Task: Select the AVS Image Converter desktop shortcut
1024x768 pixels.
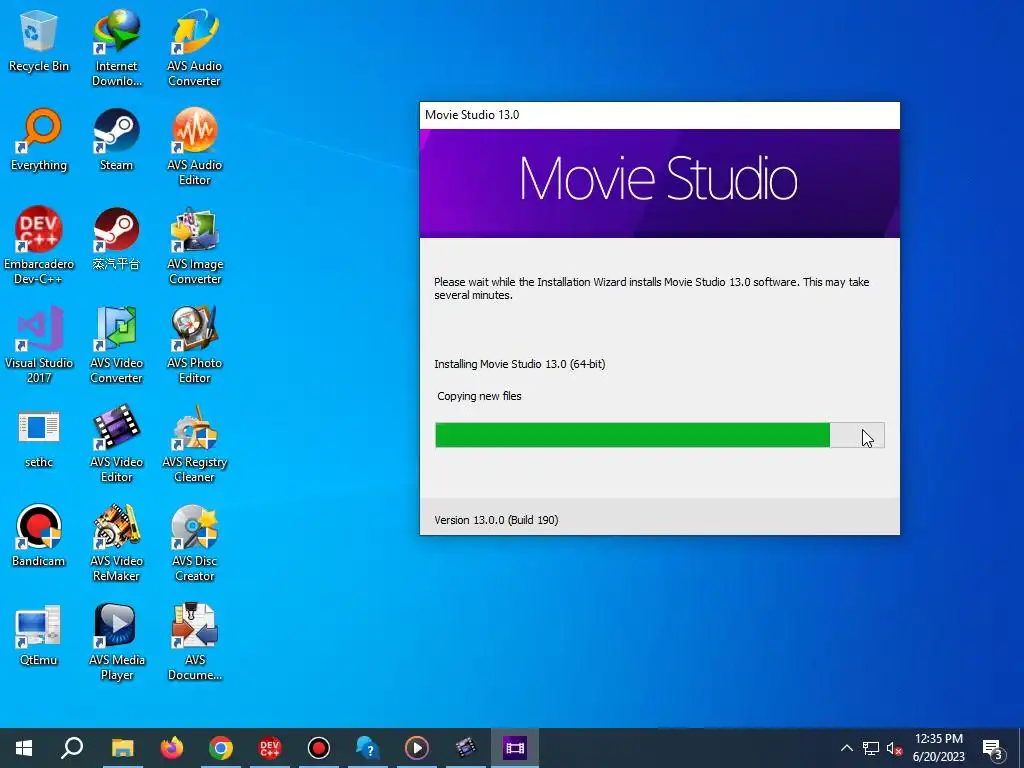Action: [x=195, y=246]
